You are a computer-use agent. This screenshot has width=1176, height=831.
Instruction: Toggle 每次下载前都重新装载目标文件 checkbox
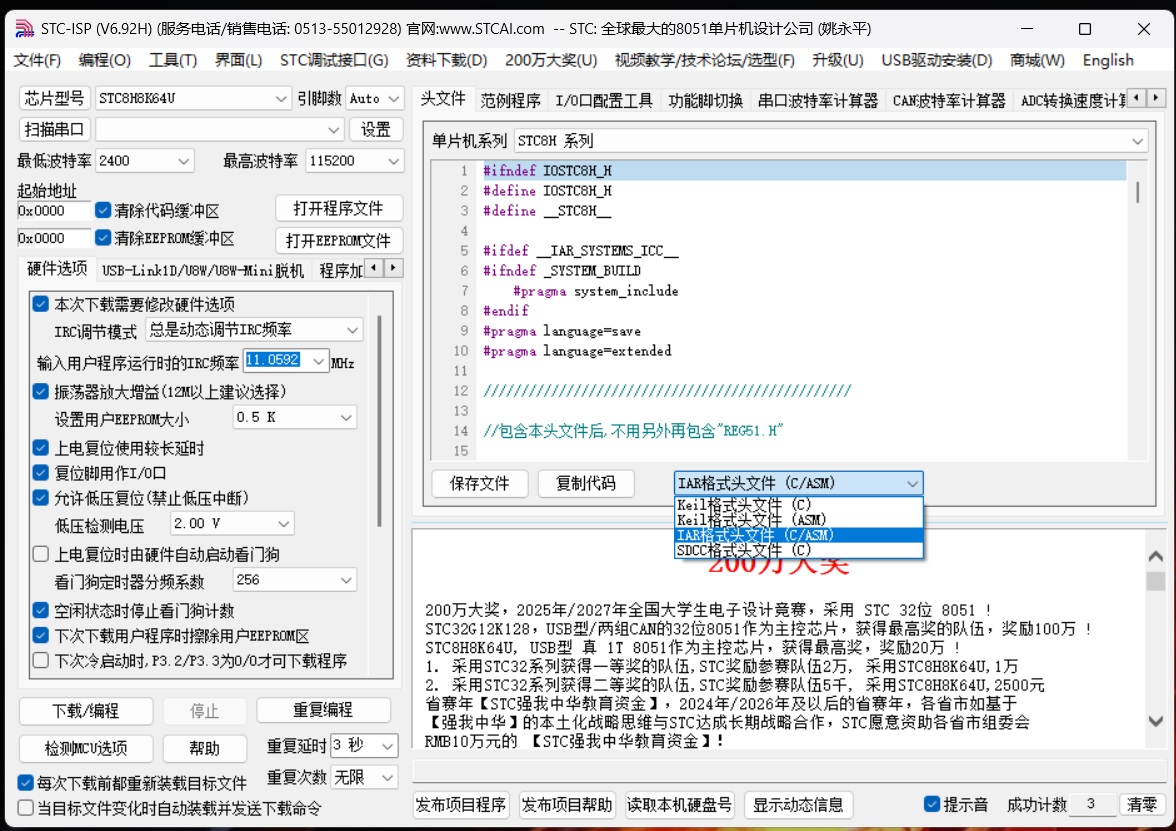coord(26,783)
